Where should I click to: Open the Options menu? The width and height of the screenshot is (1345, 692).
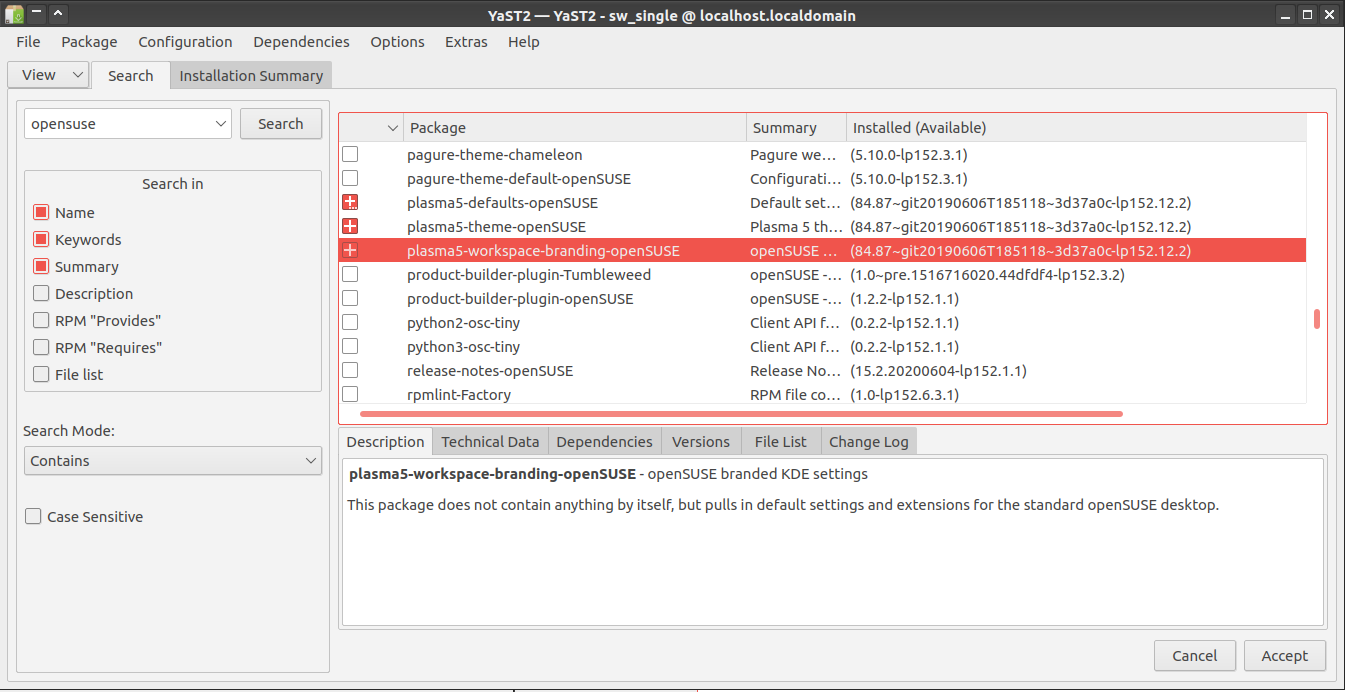(x=397, y=42)
